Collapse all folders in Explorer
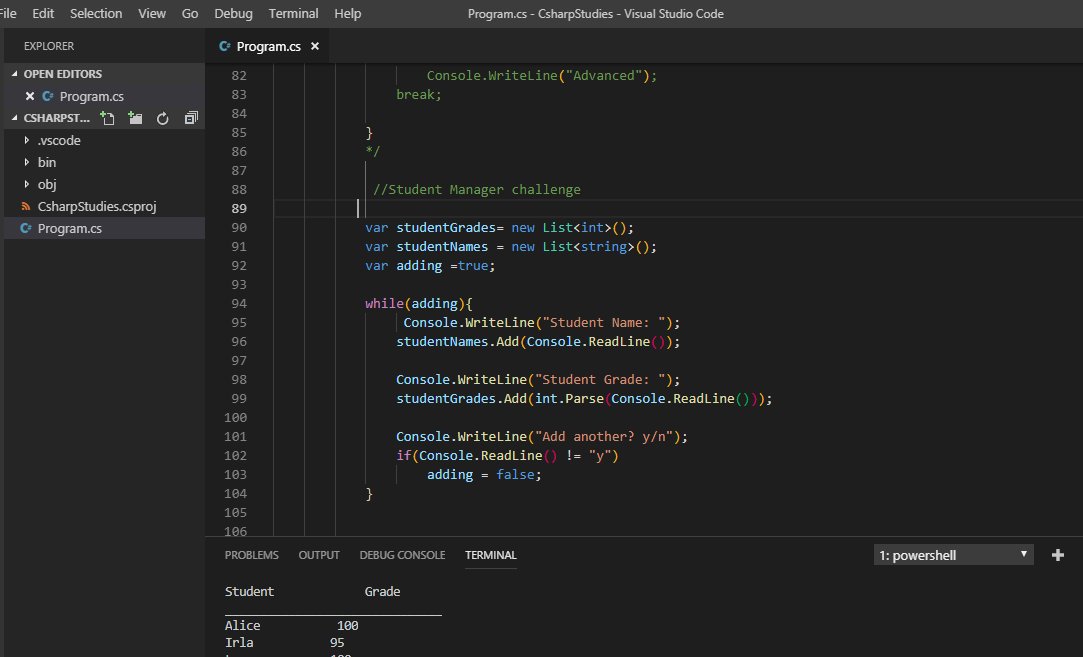The height and width of the screenshot is (657, 1083). 190,118
